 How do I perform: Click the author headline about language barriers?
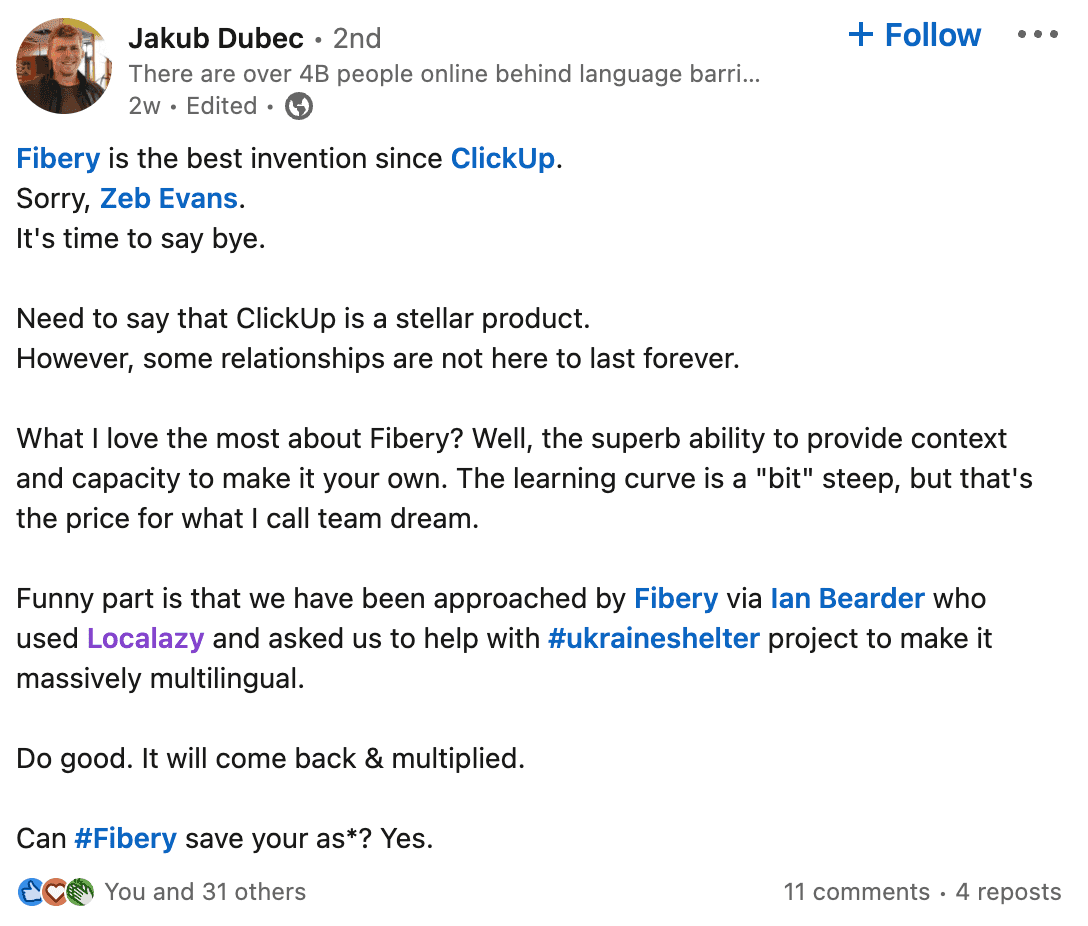pos(444,73)
